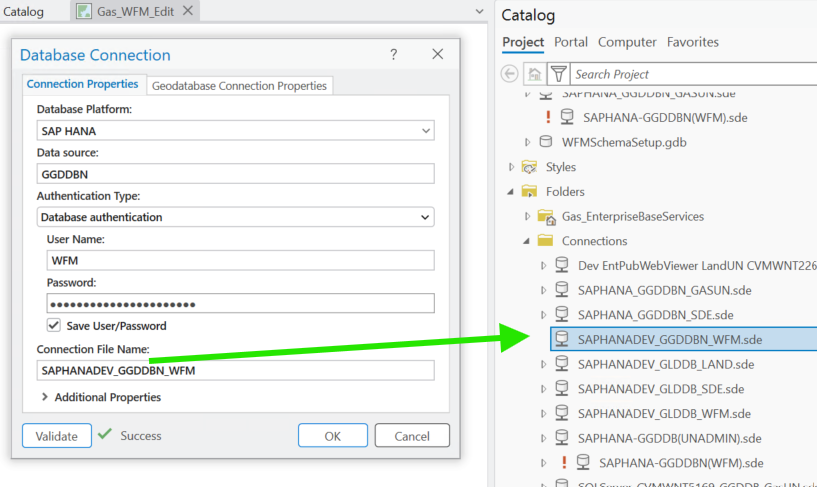Screen dimensions: 817x487
Task: Click the Data source field
Action: coord(235,173)
